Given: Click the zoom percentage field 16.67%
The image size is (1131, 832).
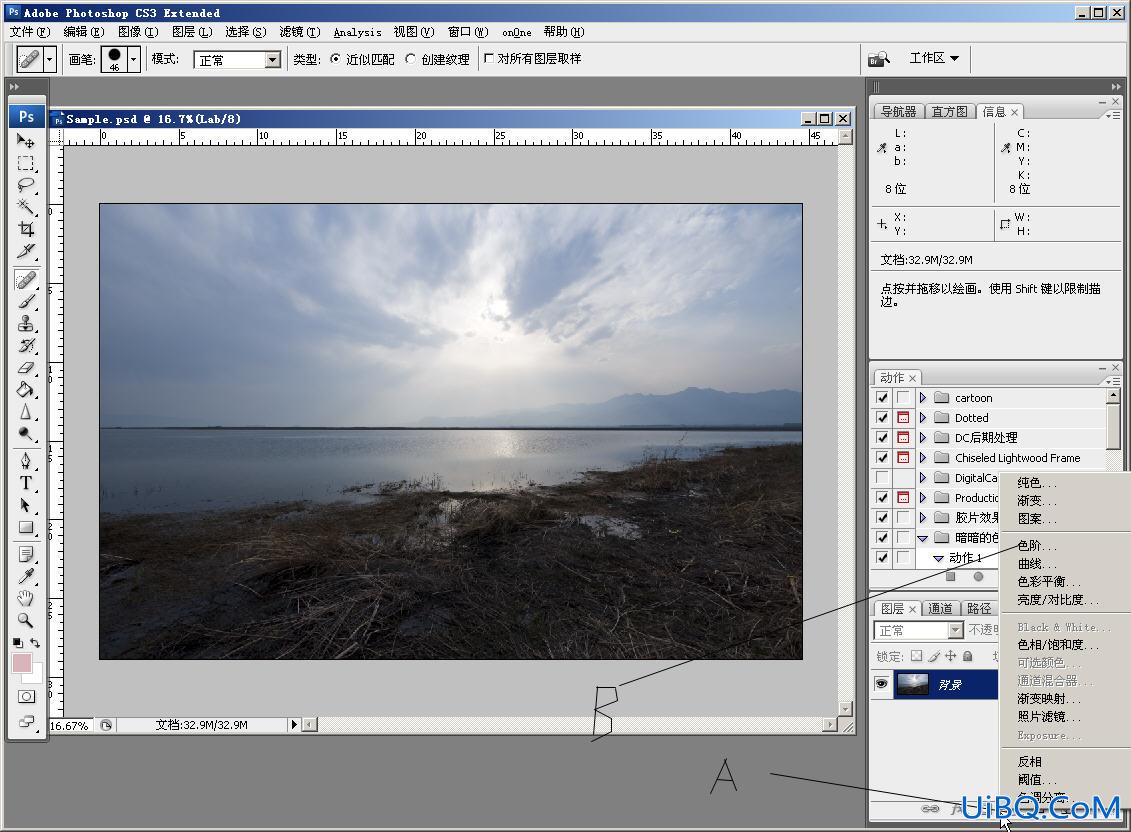Looking at the screenshot, I should click(x=70, y=725).
